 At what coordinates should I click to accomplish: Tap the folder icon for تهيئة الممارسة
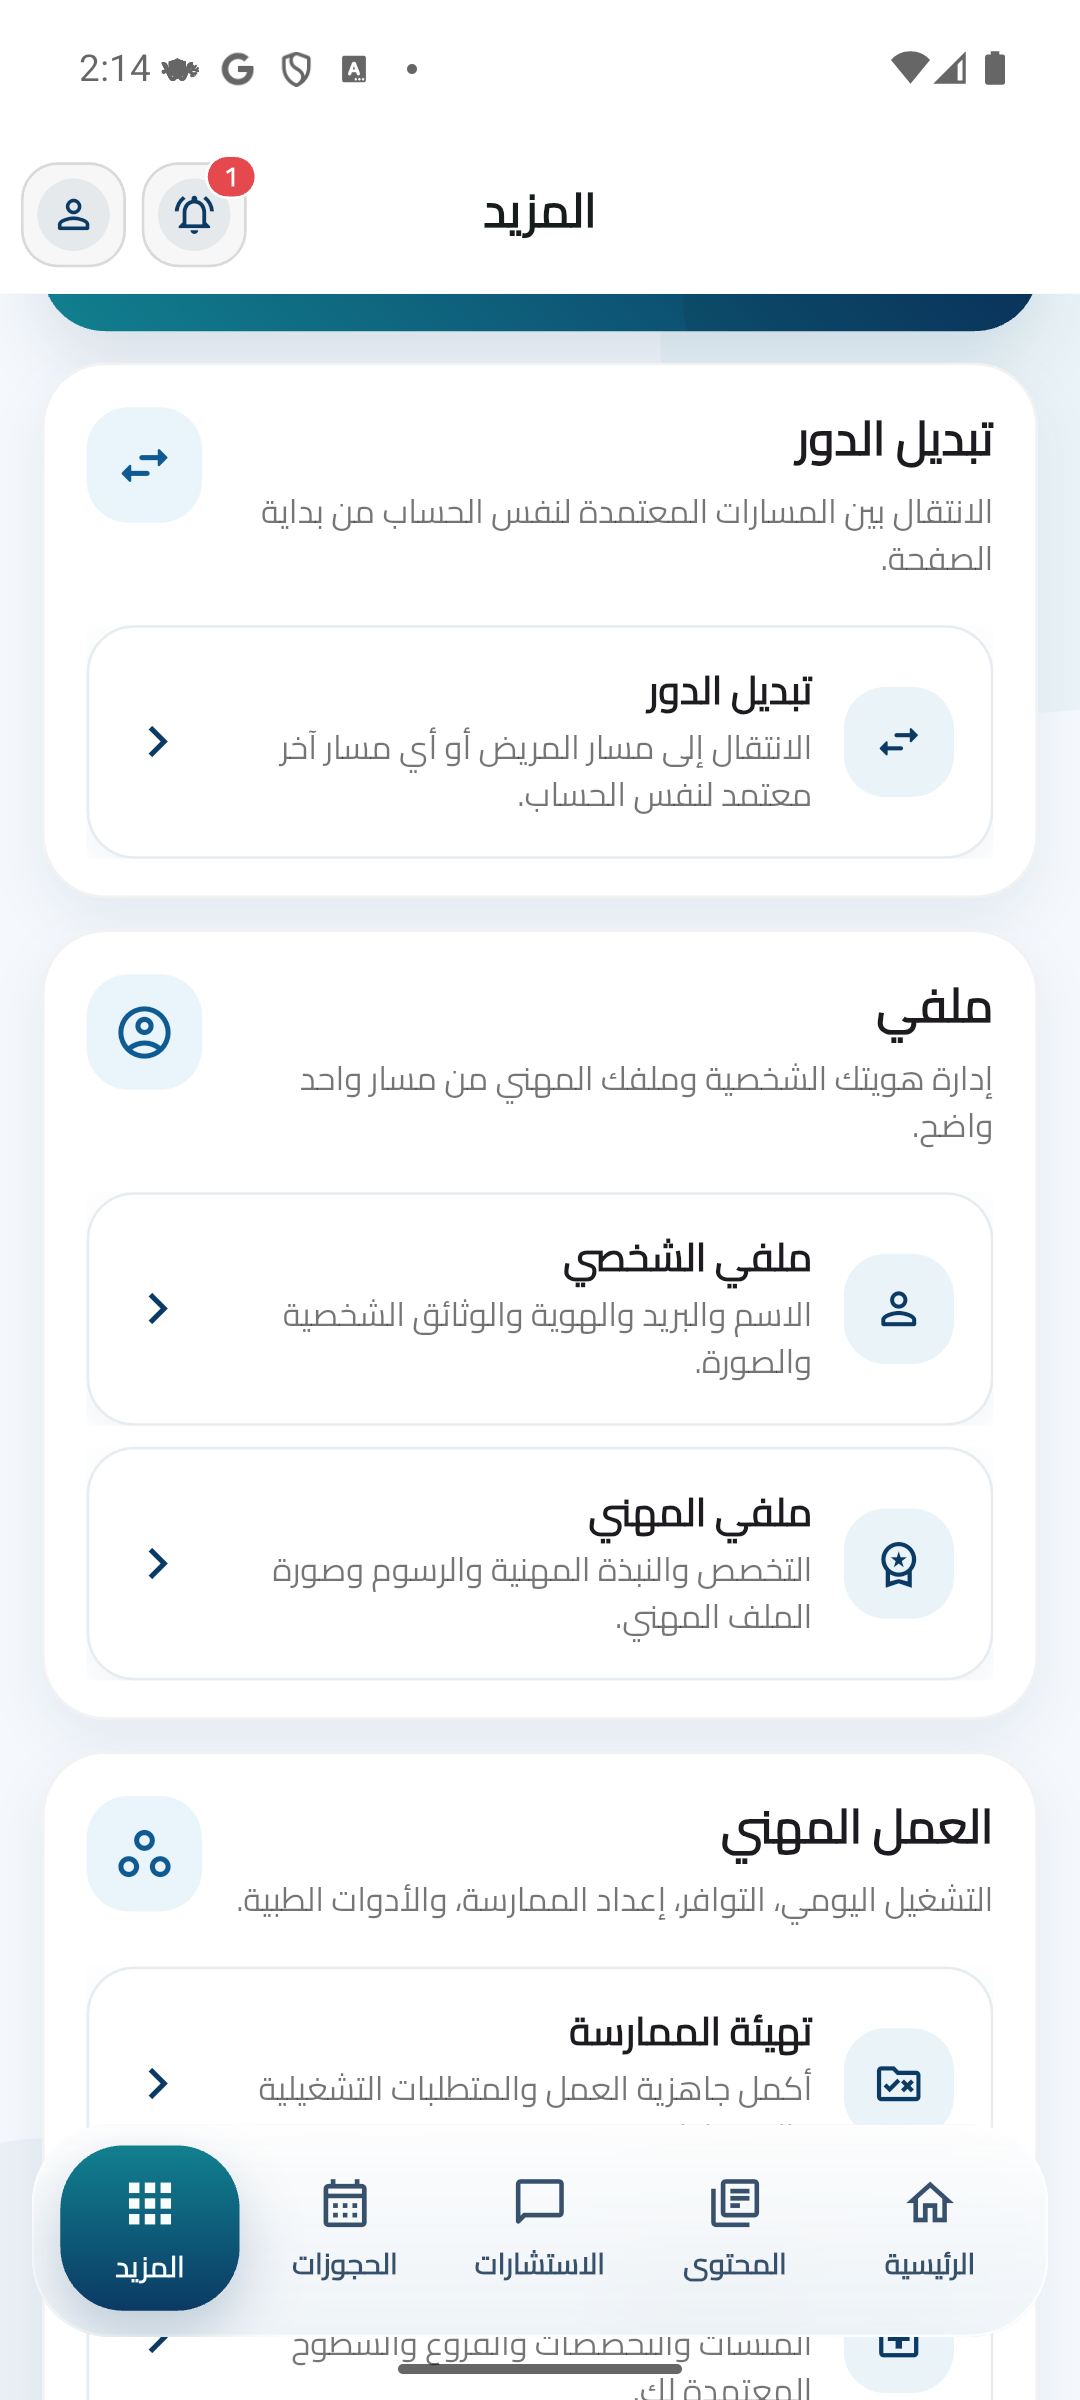click(x=898, y=2083)
